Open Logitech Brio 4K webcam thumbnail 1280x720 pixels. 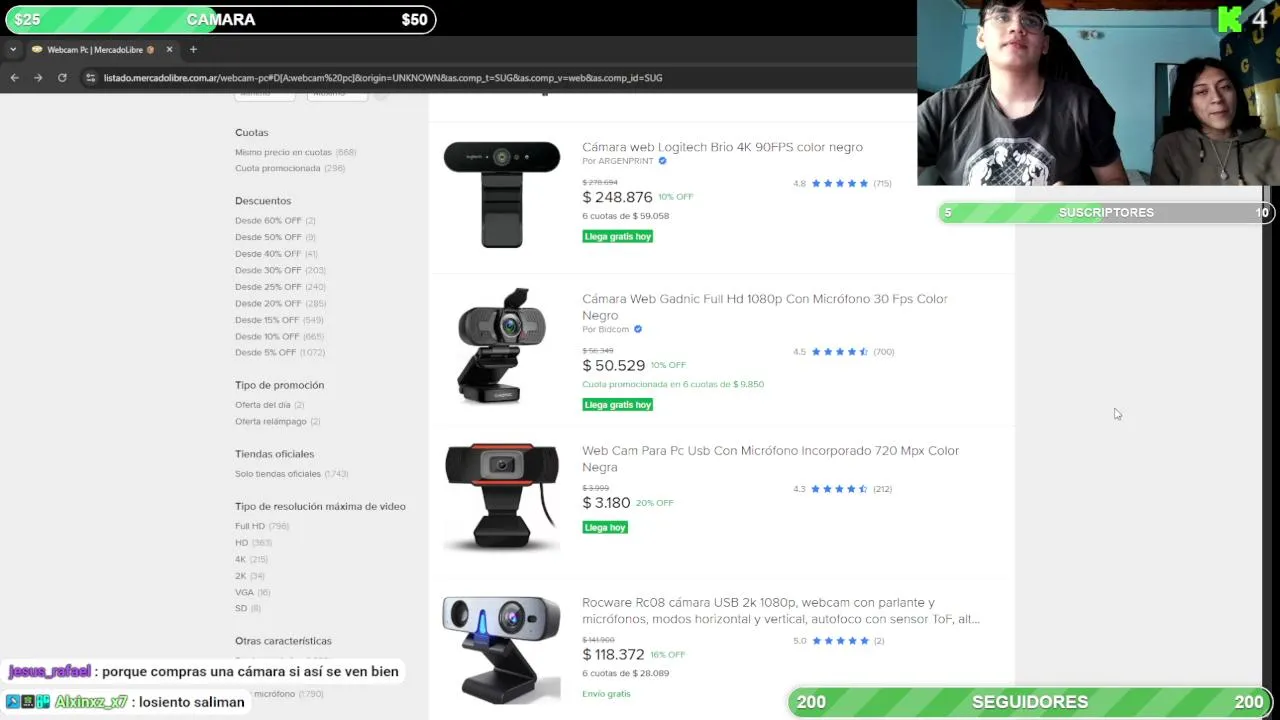click(501, 194)
